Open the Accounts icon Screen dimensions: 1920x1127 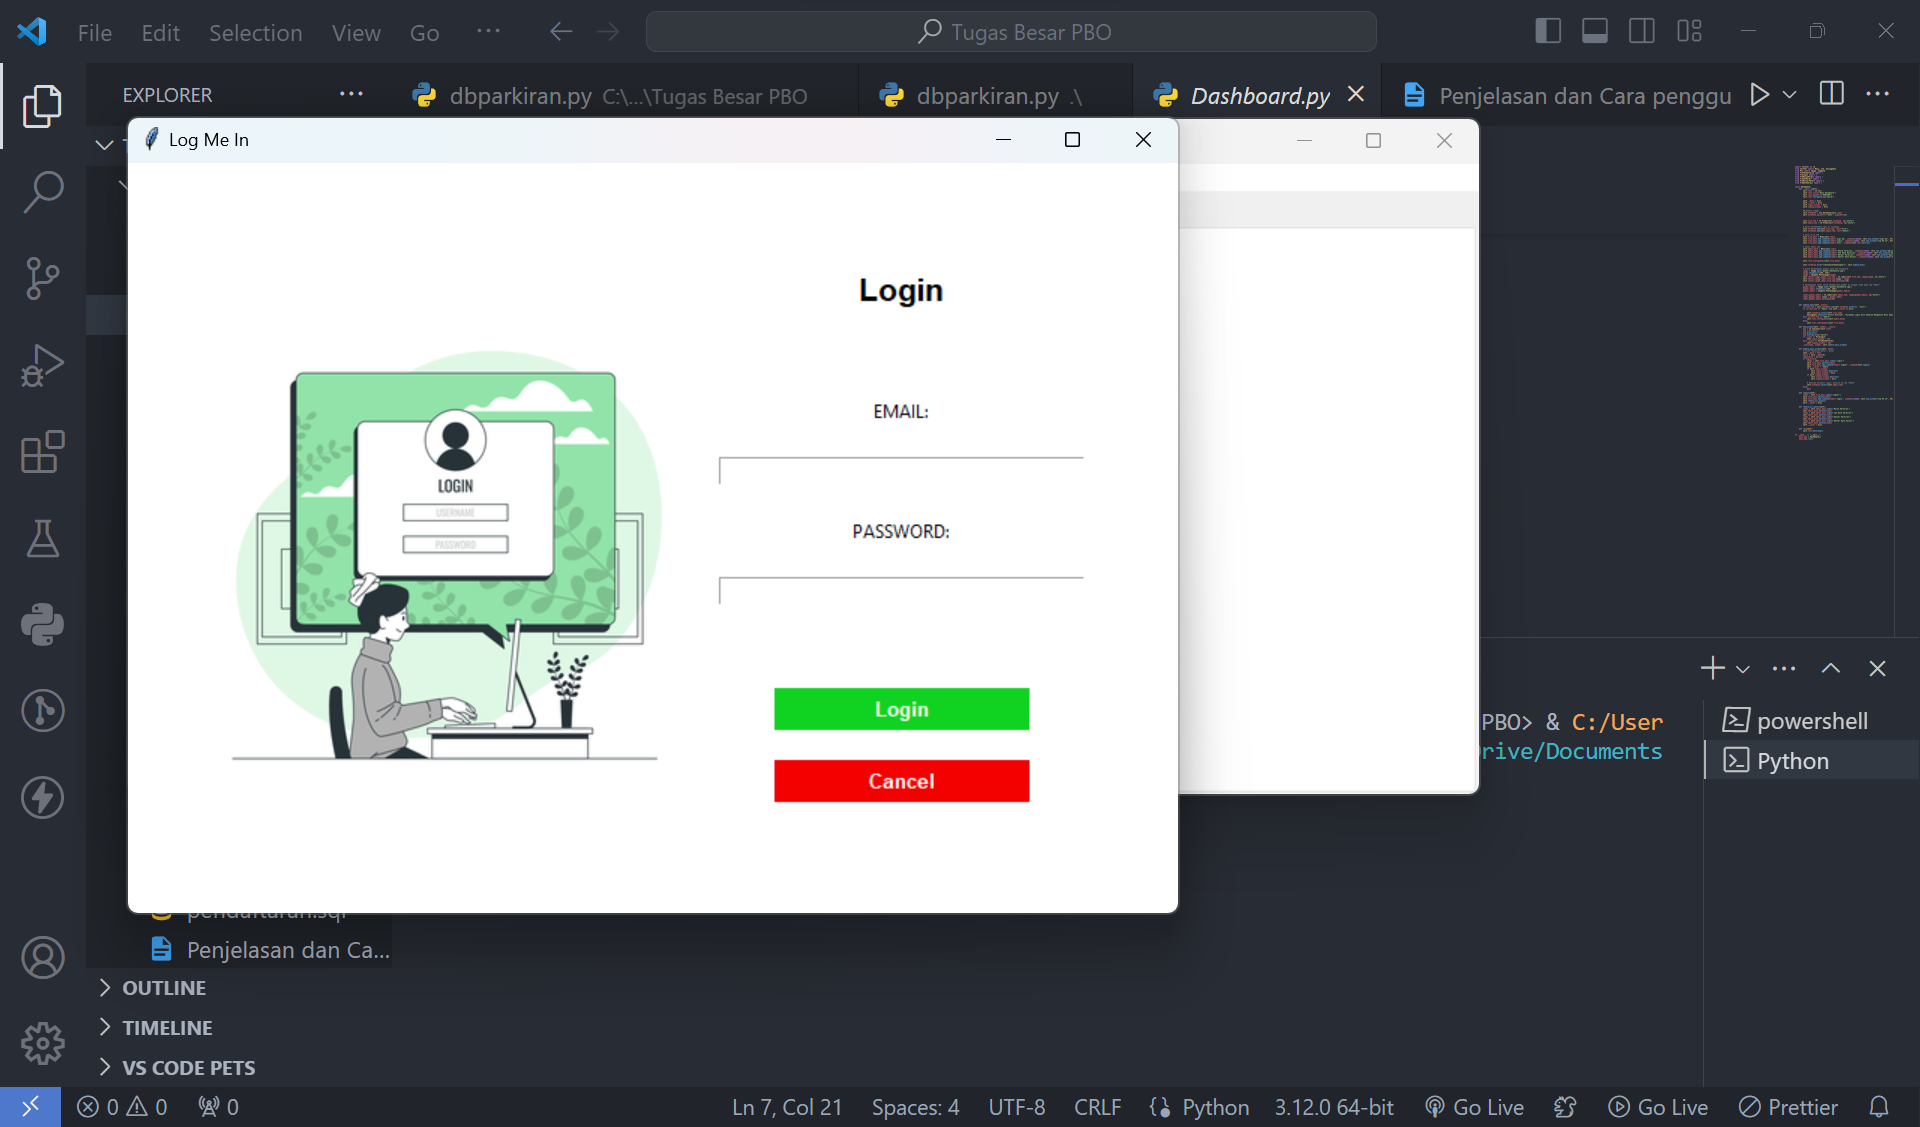(43, 957)
